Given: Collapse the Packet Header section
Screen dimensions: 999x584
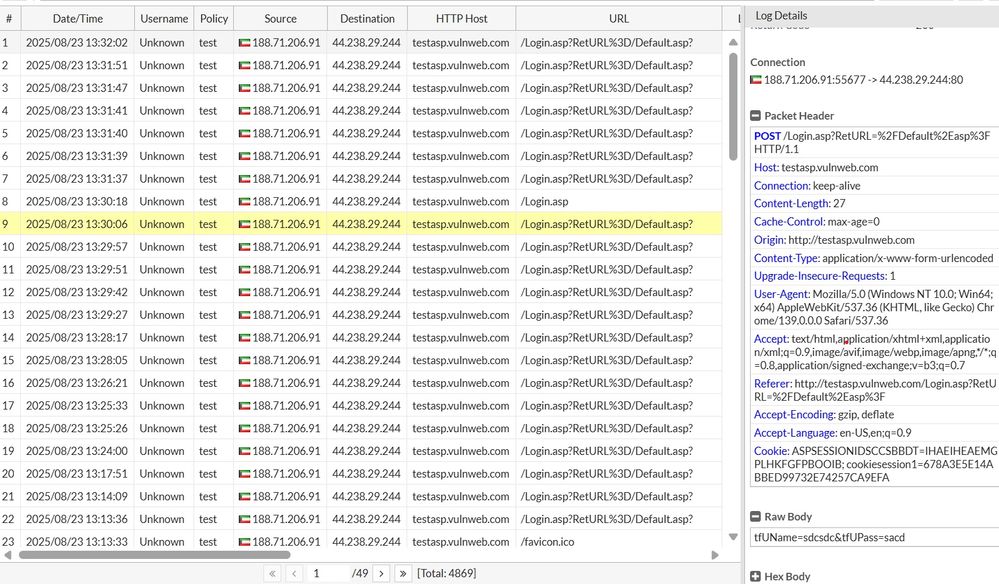Looking at the screenshot, I should pos(755,116).
